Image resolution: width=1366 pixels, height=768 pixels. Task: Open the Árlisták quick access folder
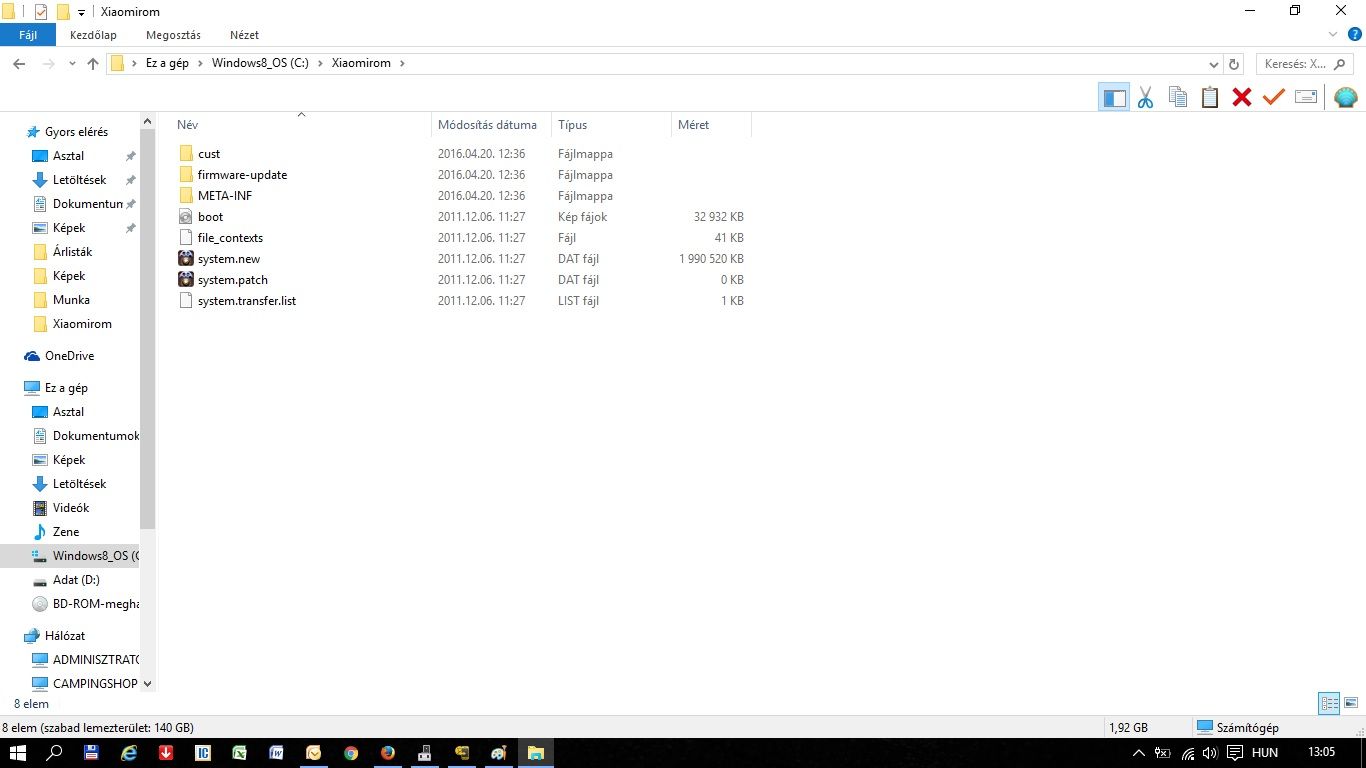(72, 252)
